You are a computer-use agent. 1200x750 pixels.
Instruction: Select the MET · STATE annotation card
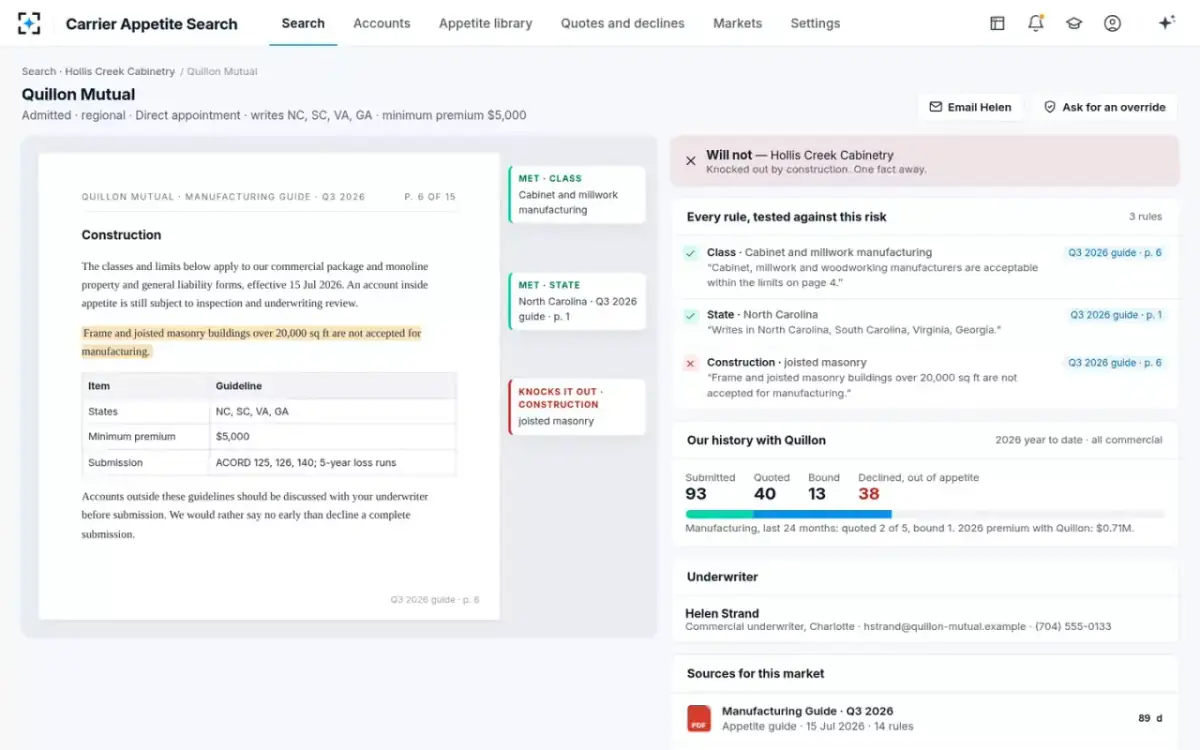[577, 301]
